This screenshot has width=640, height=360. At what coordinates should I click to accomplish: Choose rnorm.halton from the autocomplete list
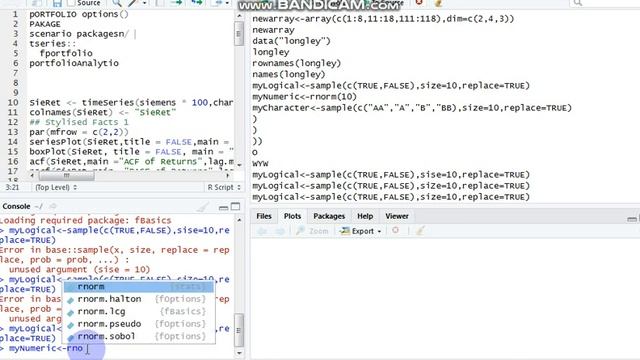138,299
